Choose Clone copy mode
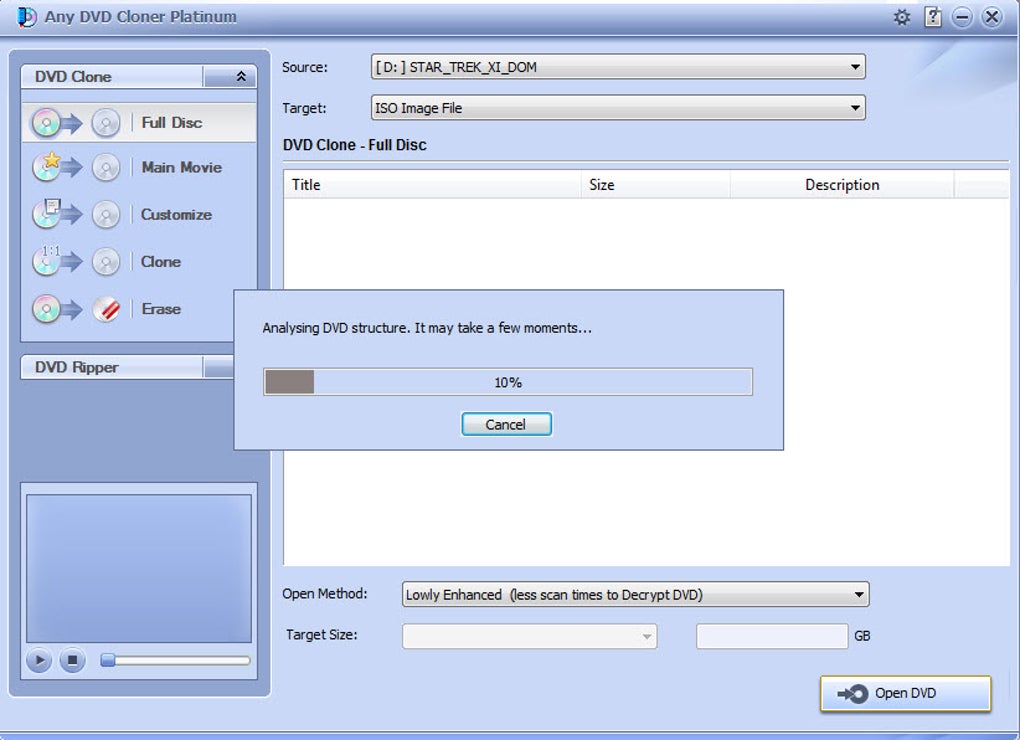The height and width of the screenshot is (740, 1020). 161,261
